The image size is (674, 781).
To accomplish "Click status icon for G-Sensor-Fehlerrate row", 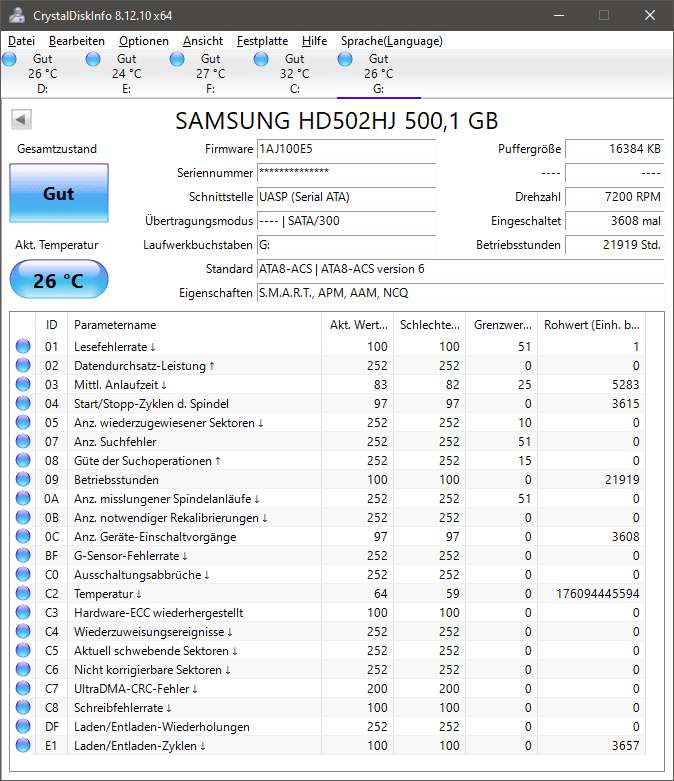I will (23, 555).
